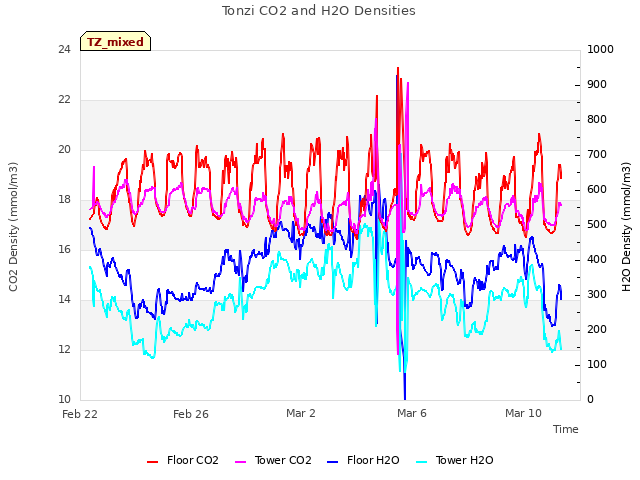
Task: Click the H2O Density (mmol/m3) axis label
Action: click(x=626, y=227)
